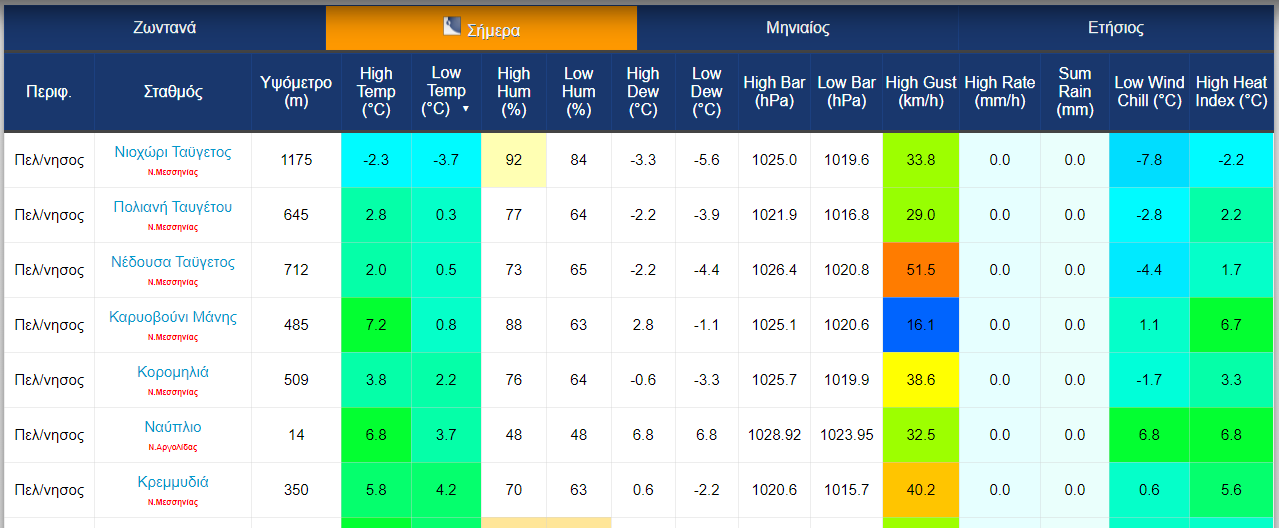1279x528 pixels.
Task: Sort by Σταθμός column header
Action: (173, 92)
